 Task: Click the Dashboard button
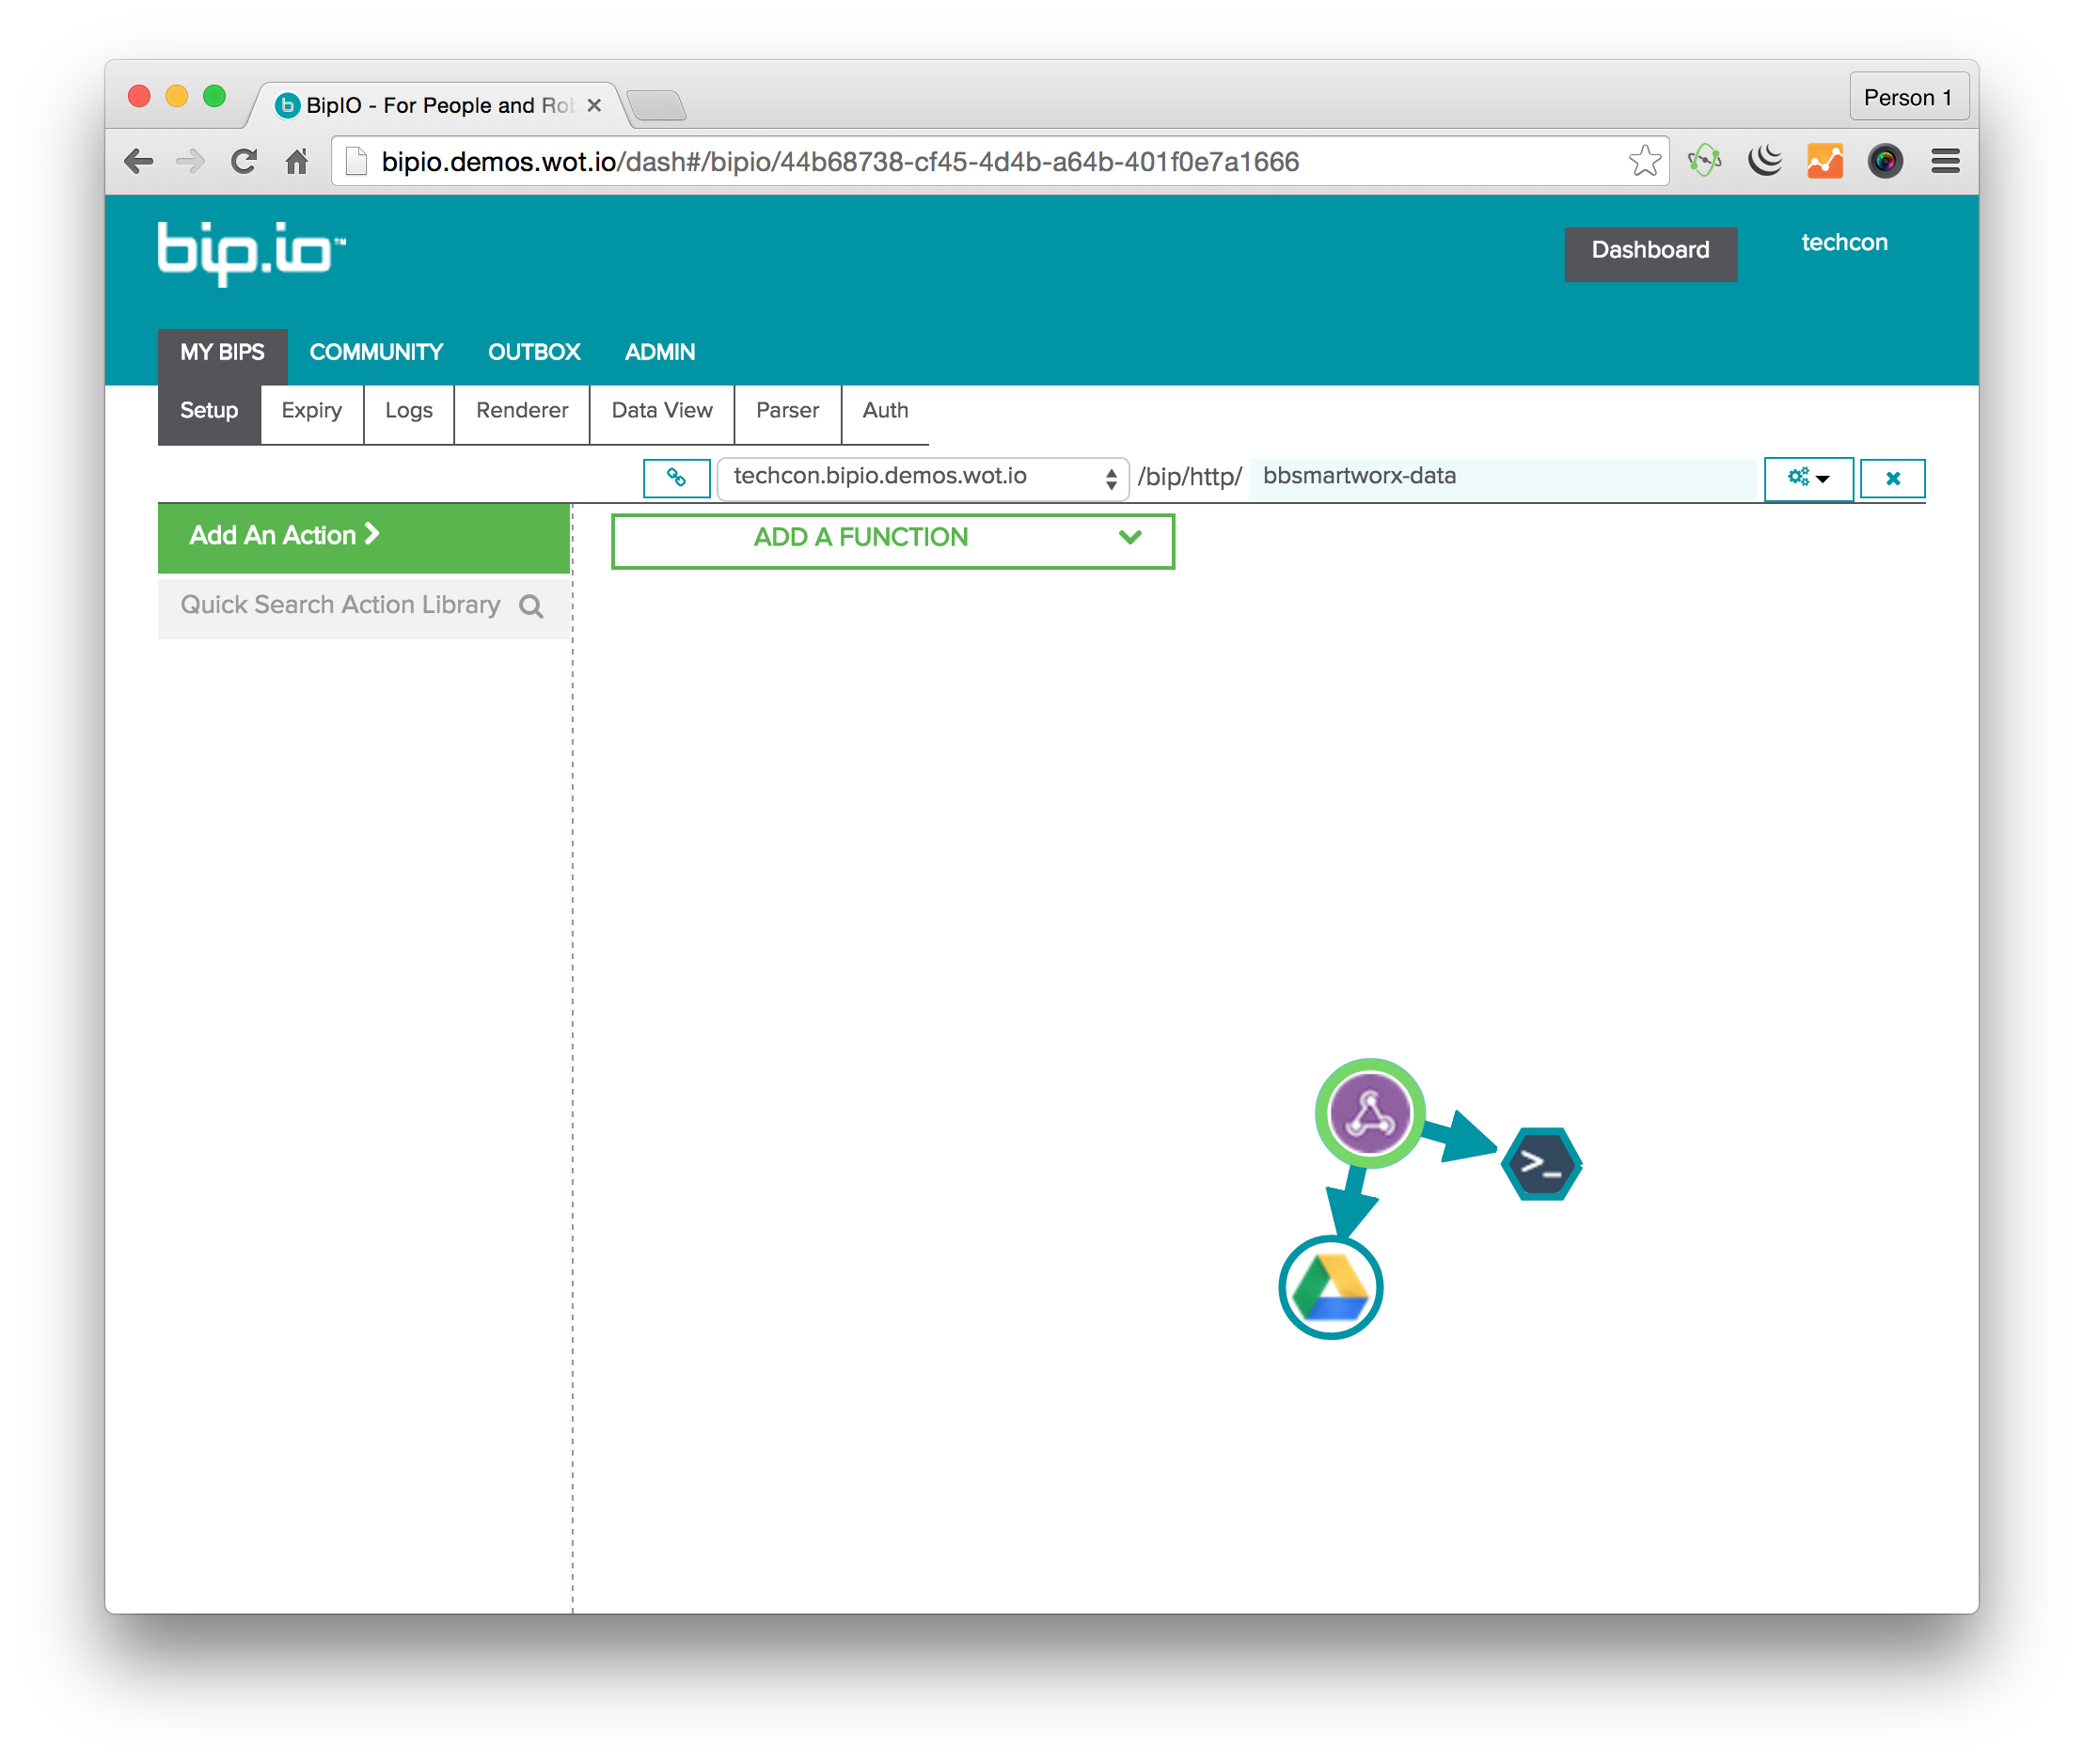tap(1651, 246)
